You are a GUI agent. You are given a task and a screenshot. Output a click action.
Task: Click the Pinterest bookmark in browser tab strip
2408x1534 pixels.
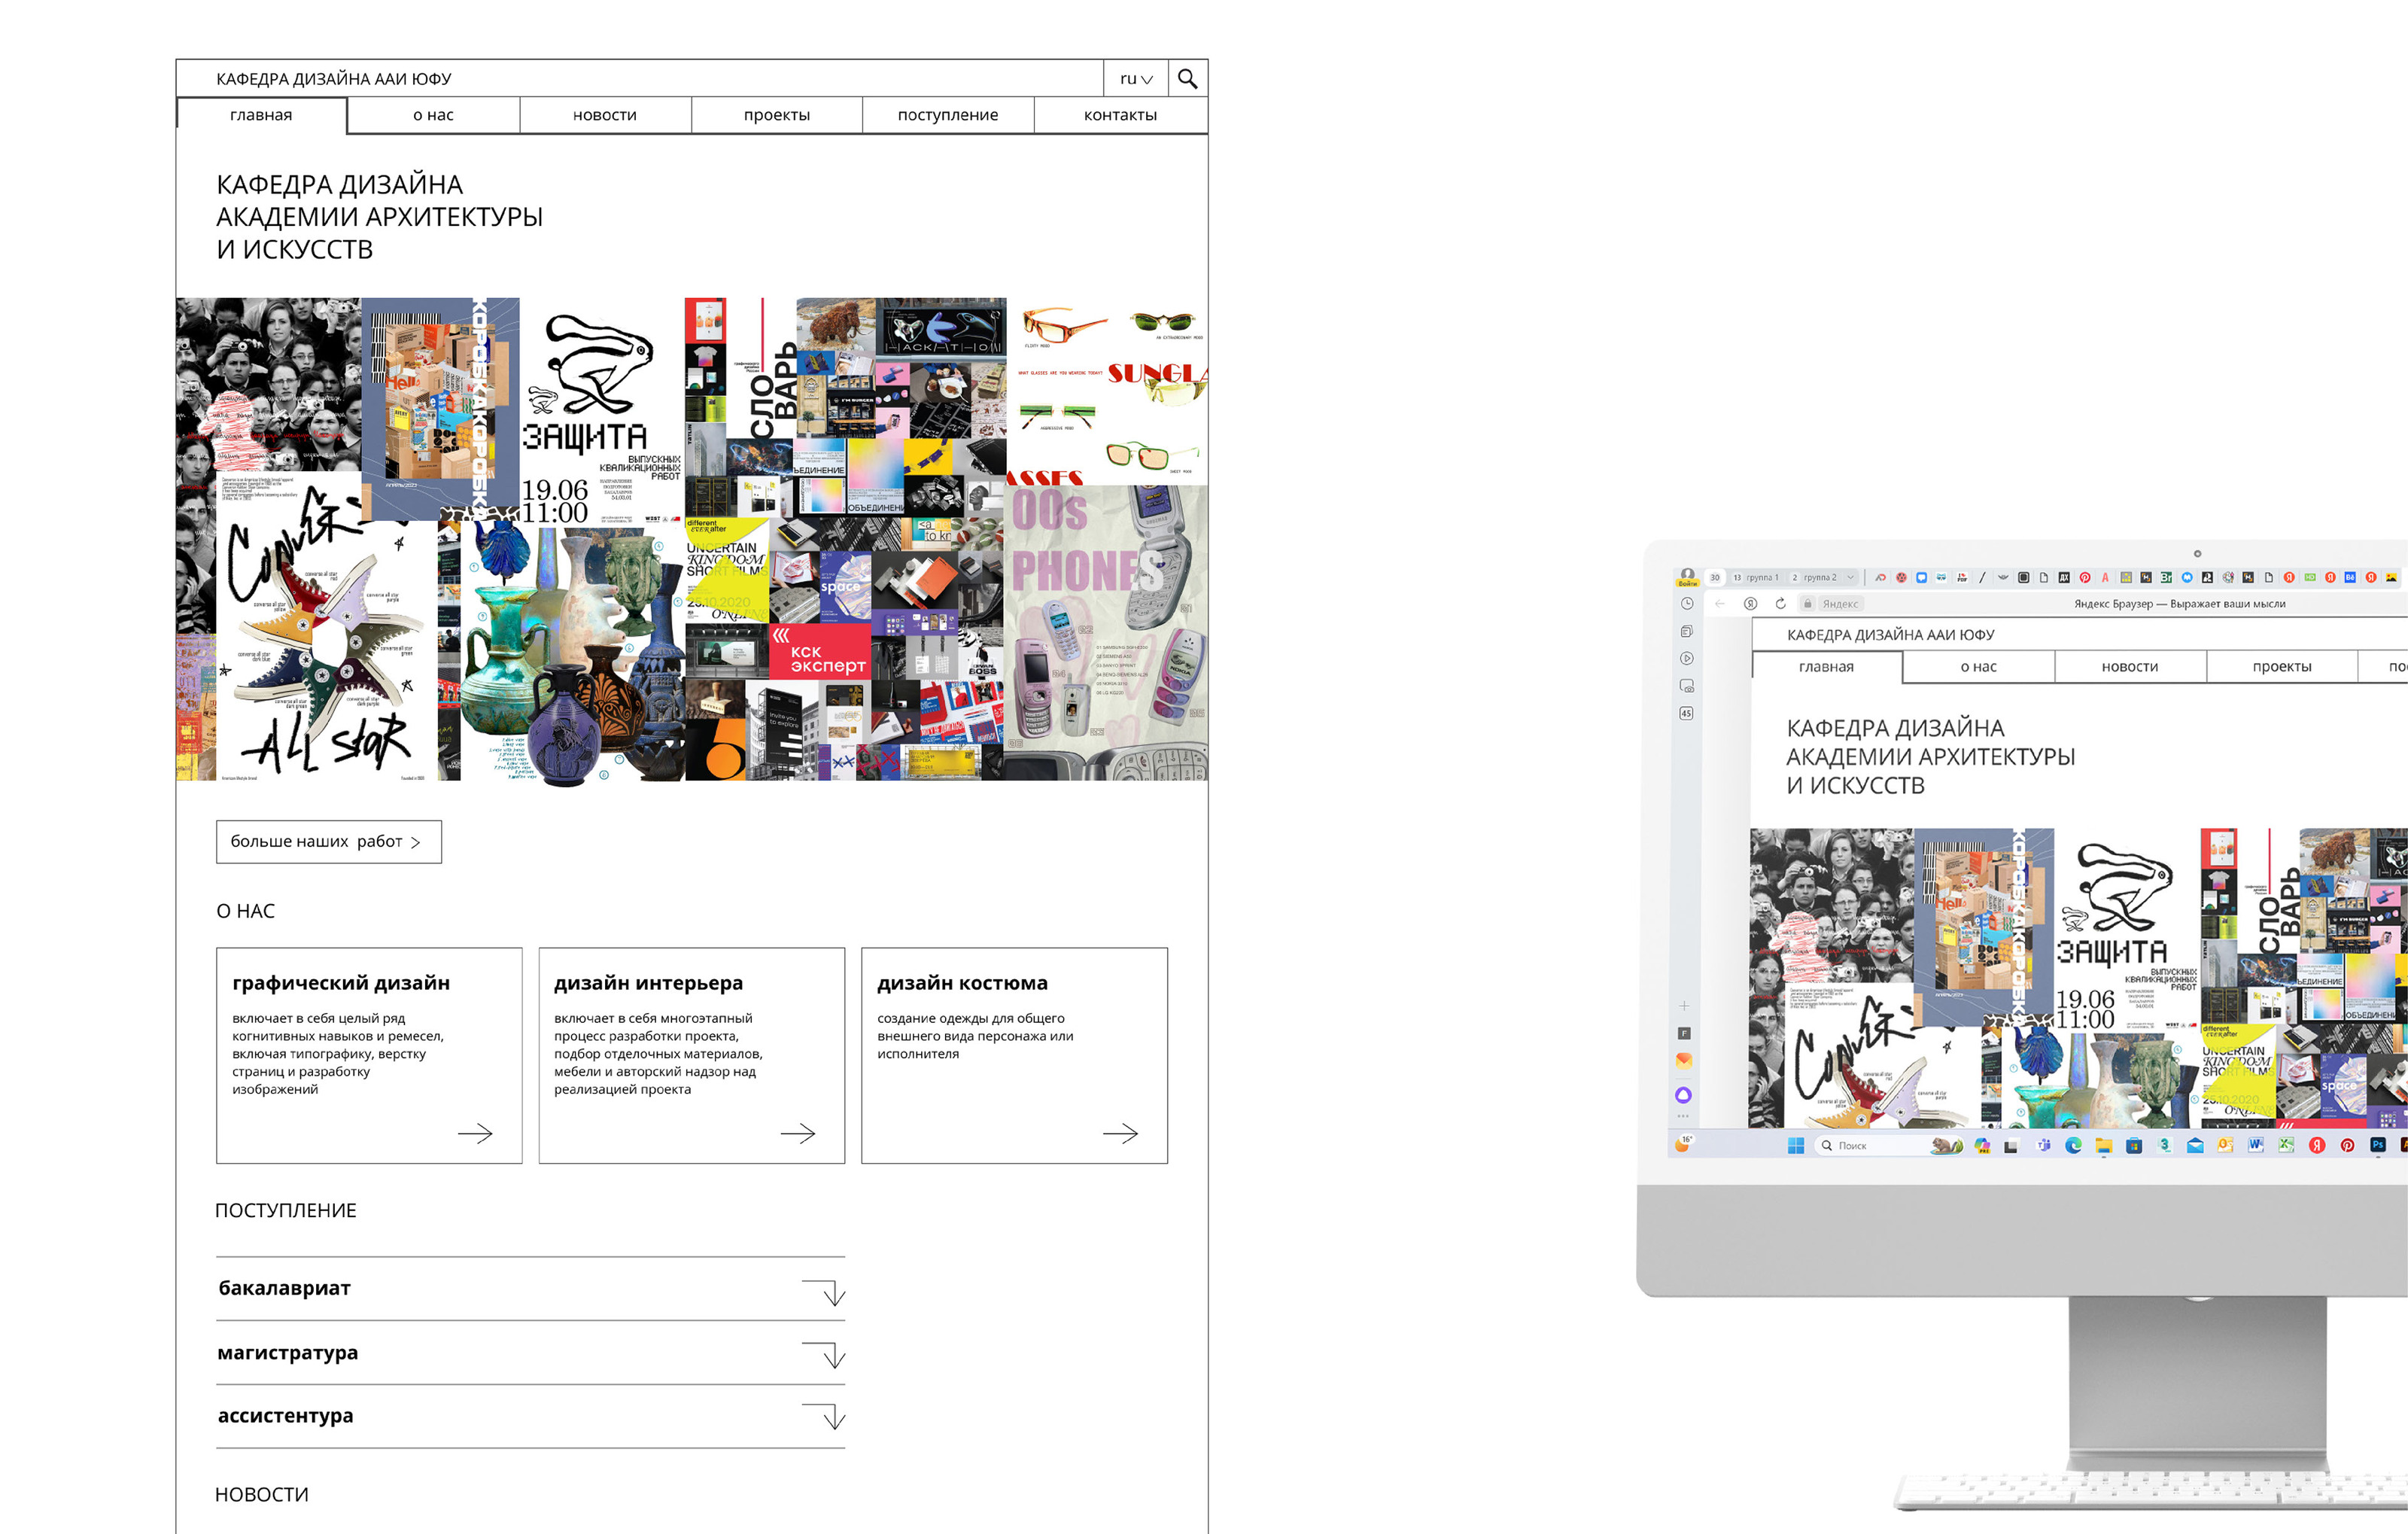point(2085,577)
